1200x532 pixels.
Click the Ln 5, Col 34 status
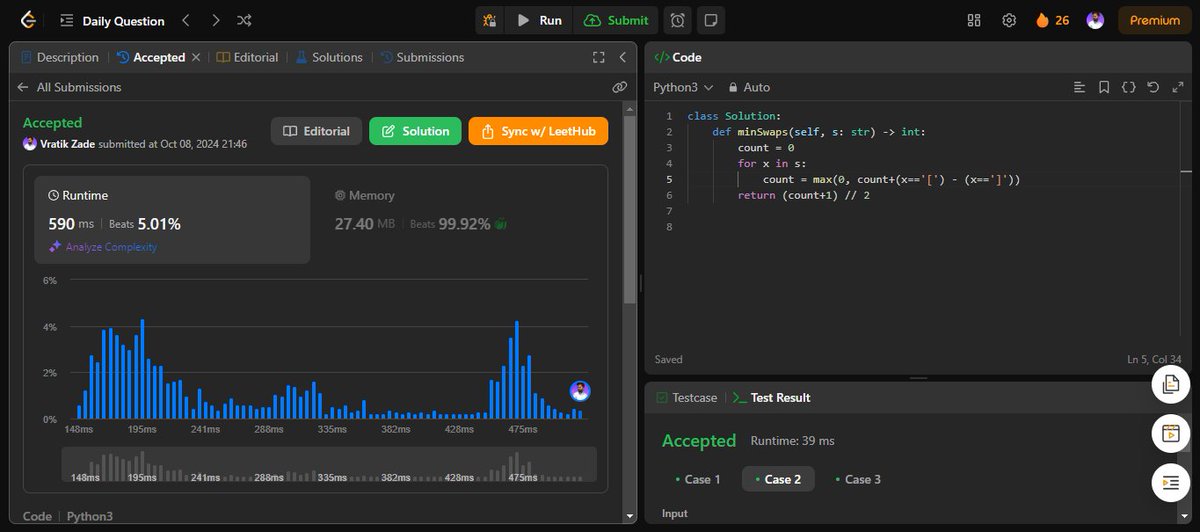1156,359
